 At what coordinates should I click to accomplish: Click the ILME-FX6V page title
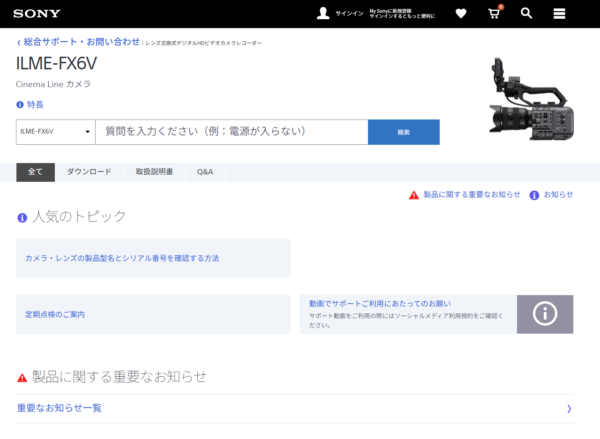pyautogui.click(x=56, y=64)
